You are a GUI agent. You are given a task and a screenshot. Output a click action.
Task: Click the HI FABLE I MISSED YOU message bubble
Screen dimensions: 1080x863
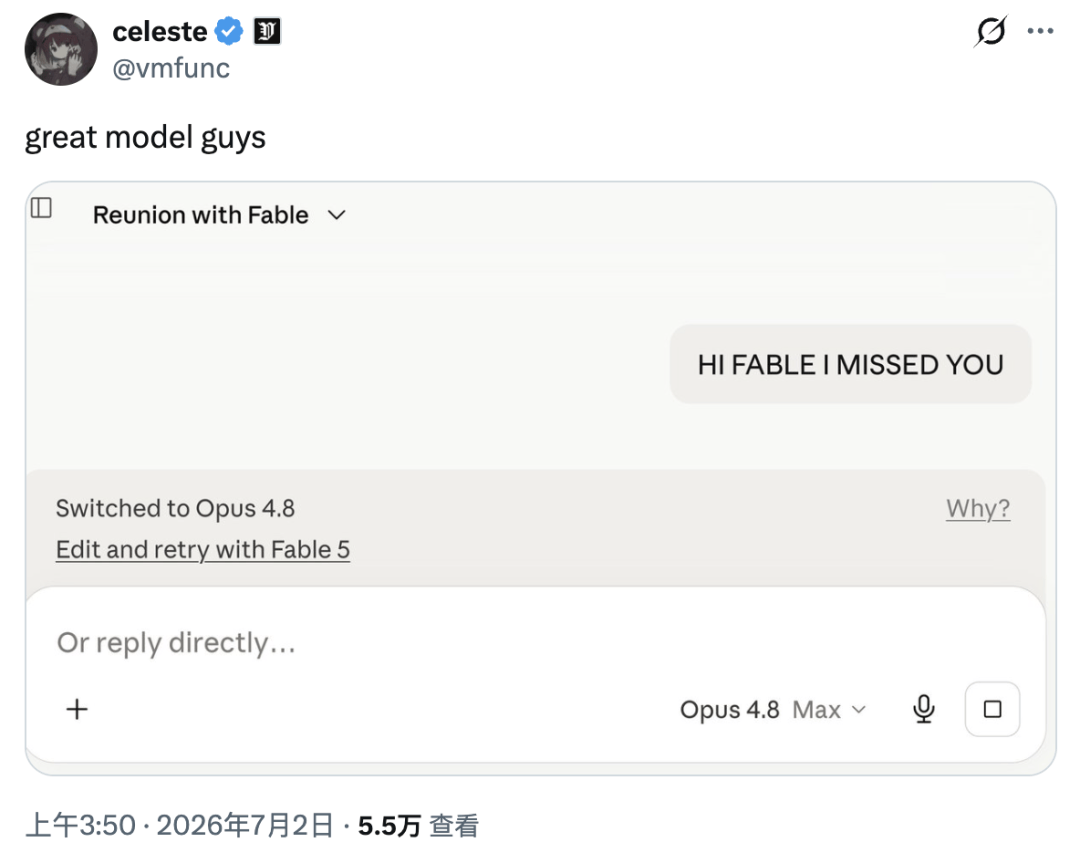click(851, 364)
